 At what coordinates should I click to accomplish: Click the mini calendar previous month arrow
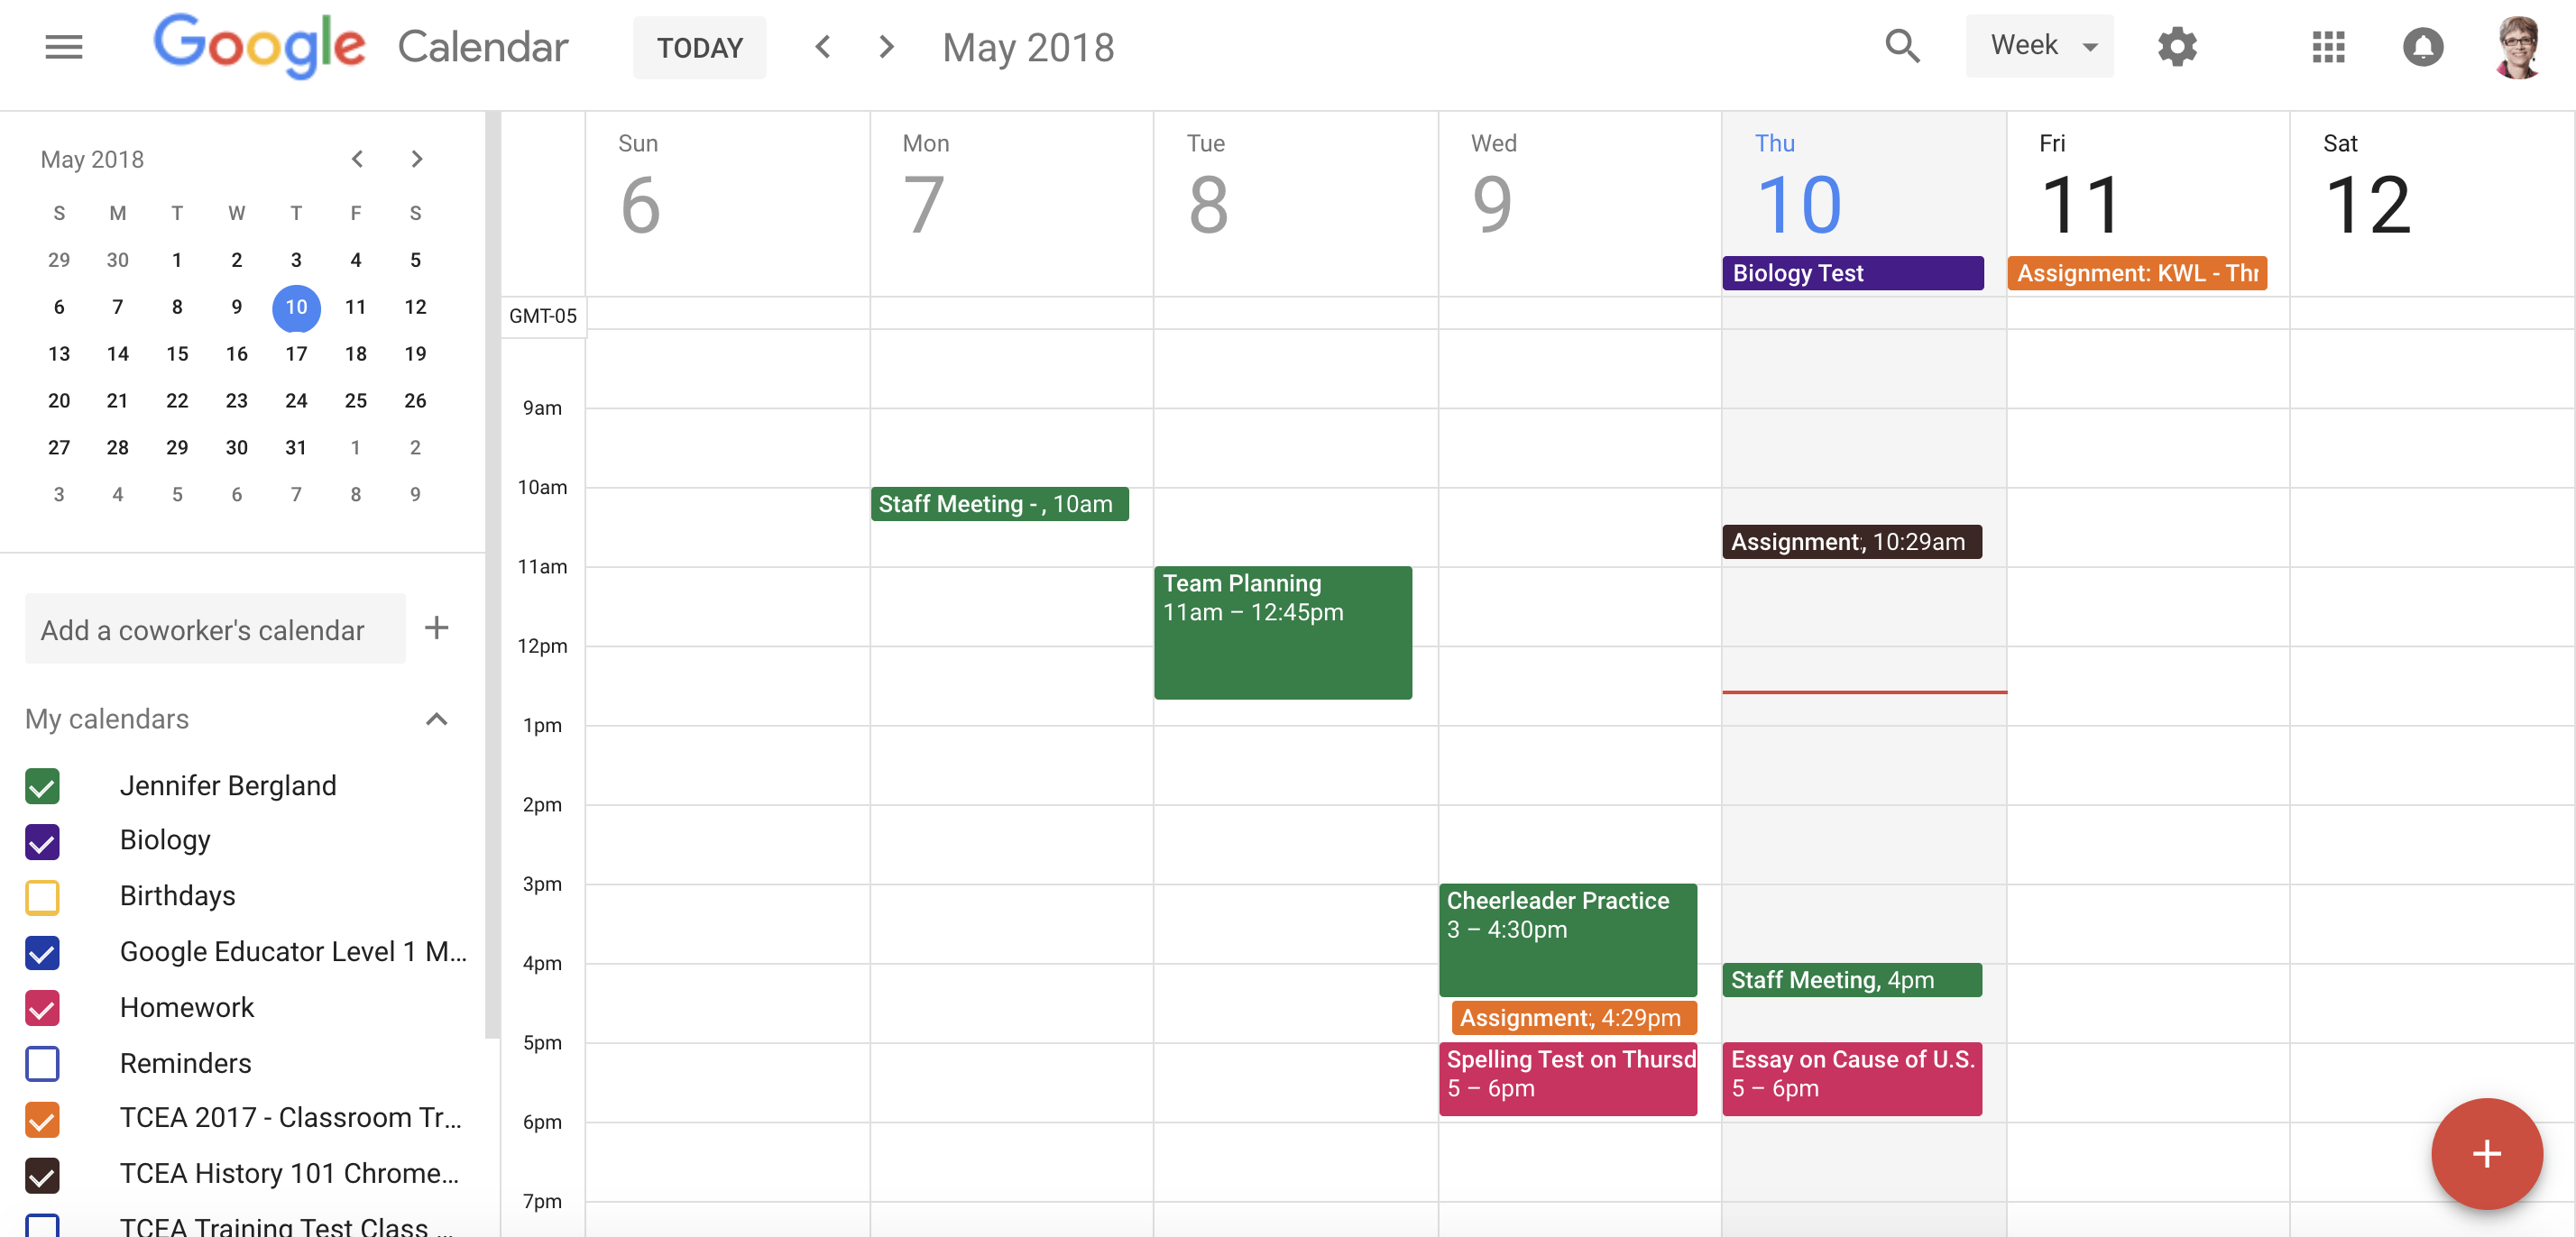point(354,156)
